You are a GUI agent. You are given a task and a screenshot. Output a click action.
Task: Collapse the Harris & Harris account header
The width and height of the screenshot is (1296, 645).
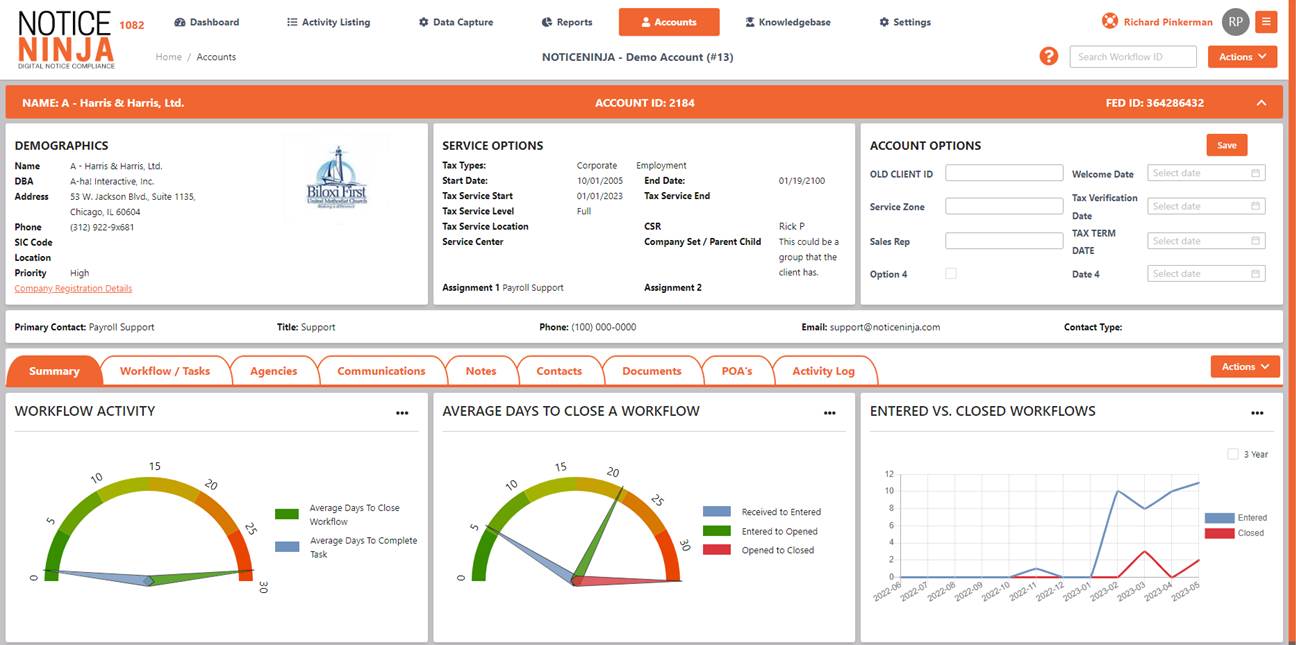coord(1260,102)
